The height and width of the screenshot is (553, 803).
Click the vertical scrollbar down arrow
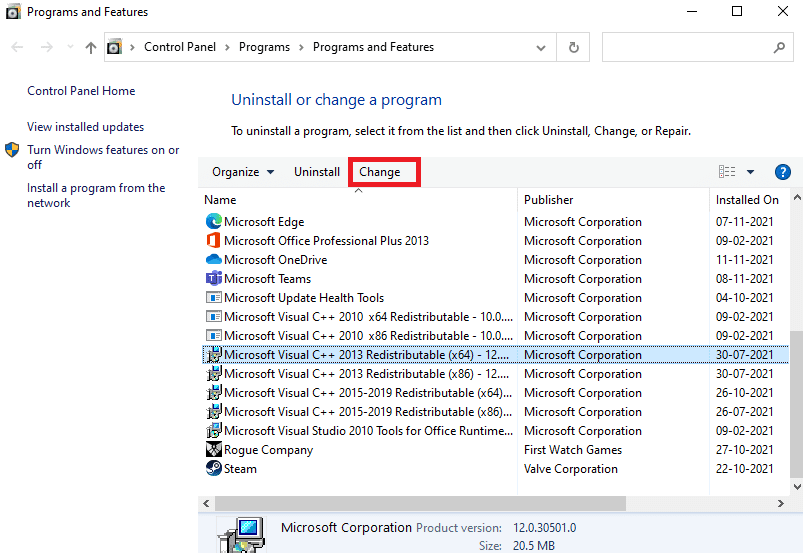(x=797, y=487)
